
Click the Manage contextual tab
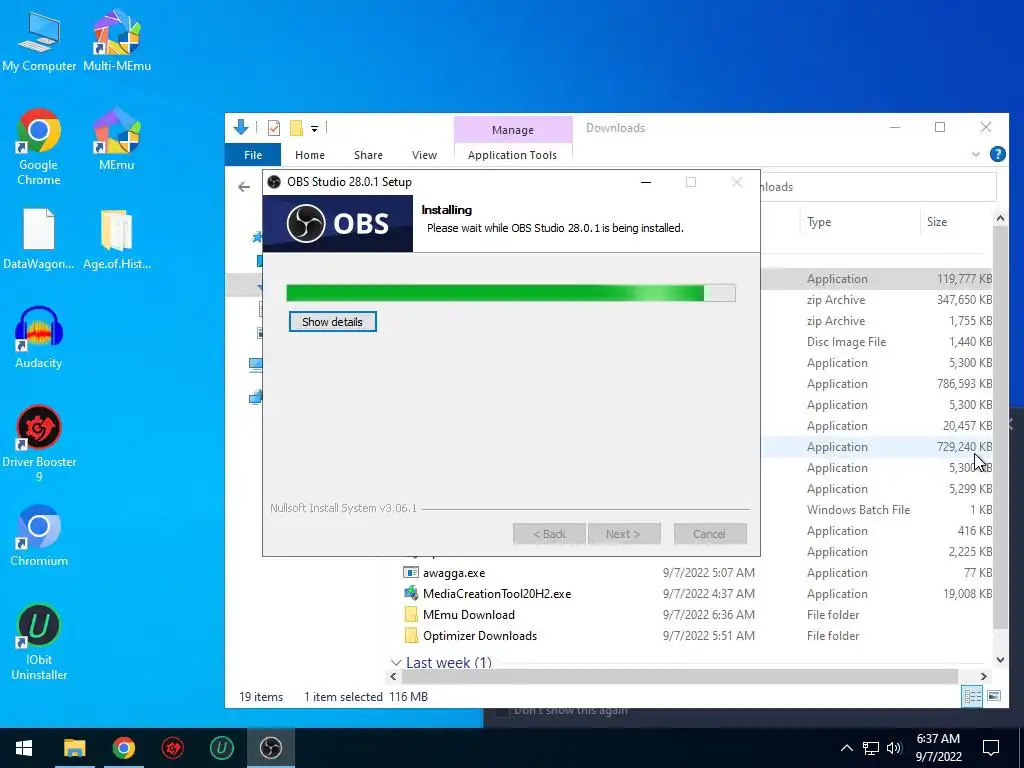(513, 130)
